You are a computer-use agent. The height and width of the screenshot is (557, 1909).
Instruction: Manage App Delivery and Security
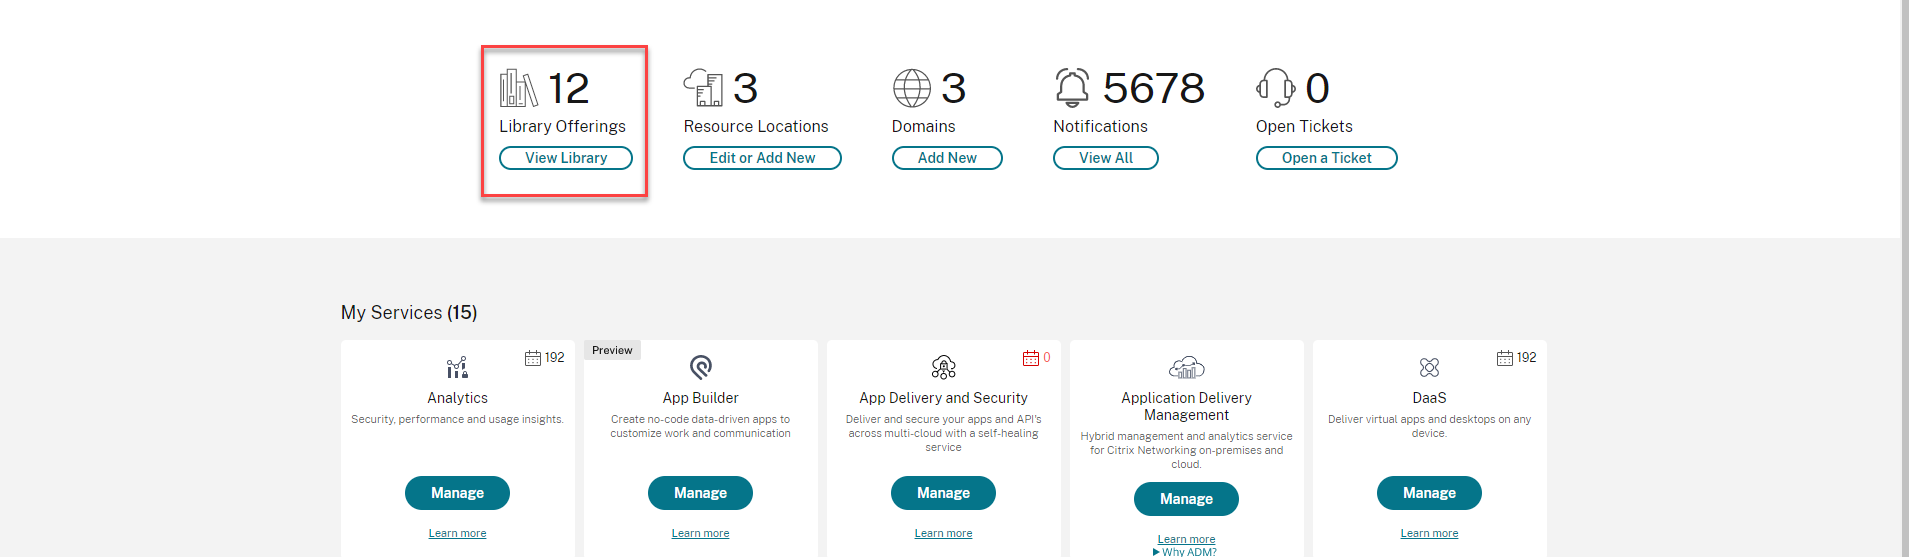(x=943, y=493)
